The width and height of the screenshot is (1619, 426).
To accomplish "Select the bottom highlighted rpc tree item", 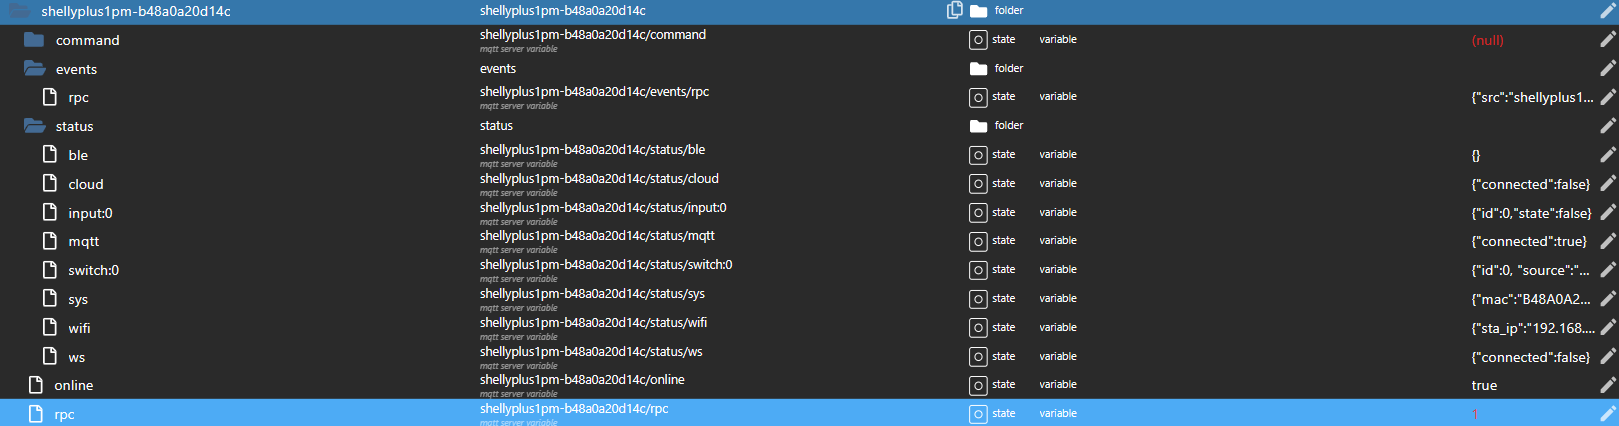I will point(65,414).
